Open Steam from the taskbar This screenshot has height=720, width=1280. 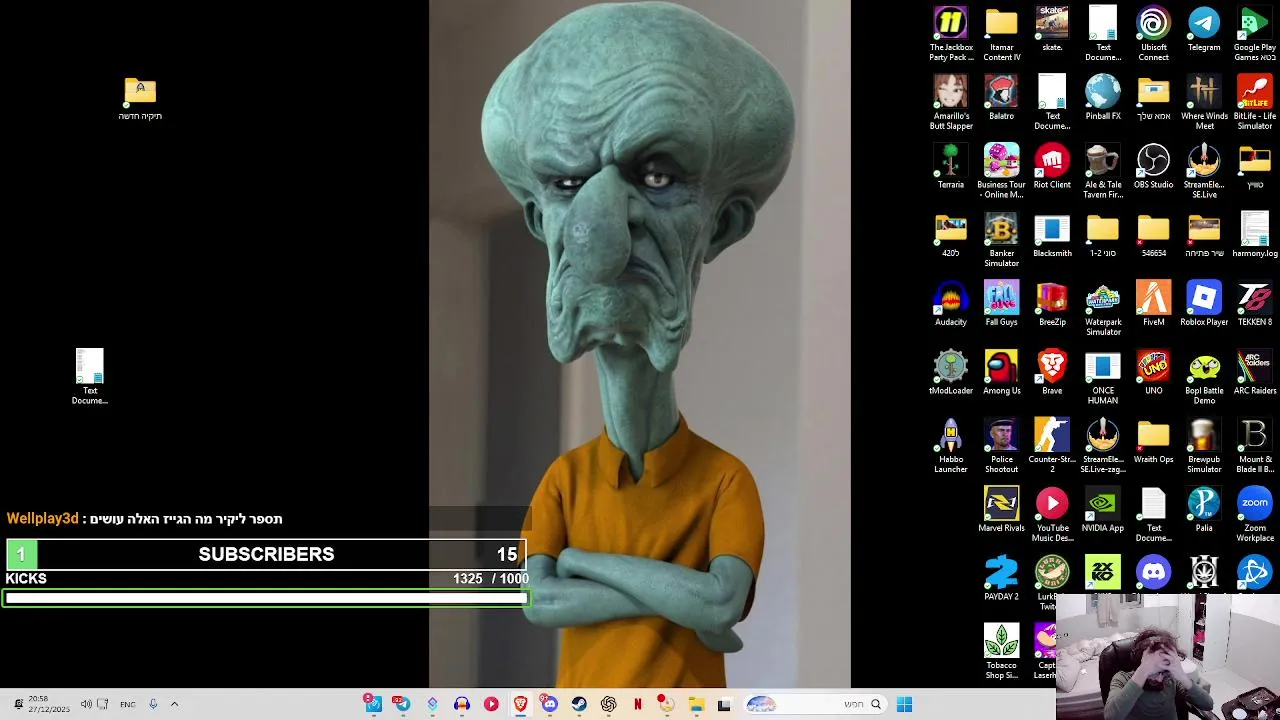click(x=579, y=704)
